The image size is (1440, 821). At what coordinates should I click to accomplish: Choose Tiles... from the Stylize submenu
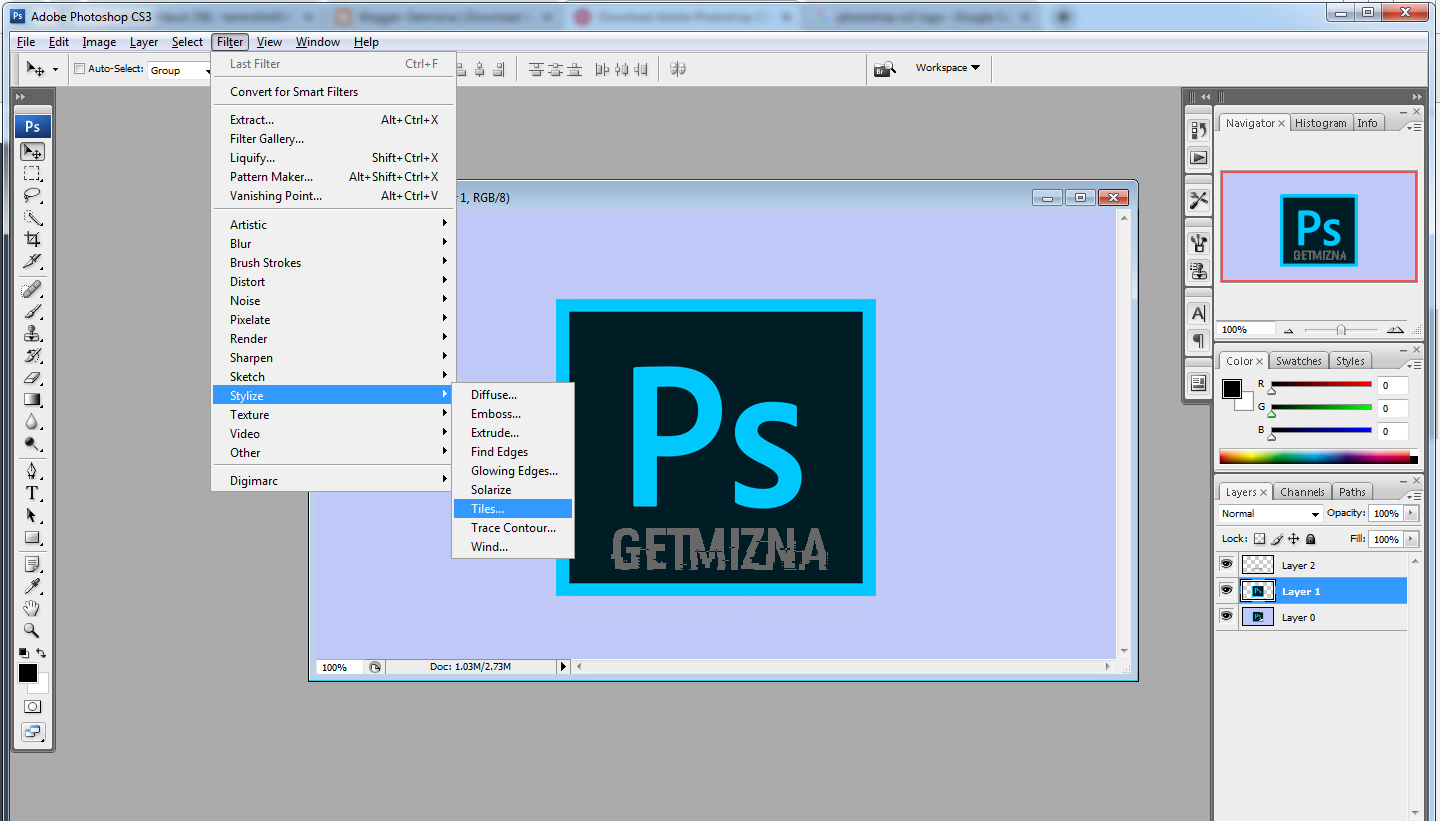click(x=512, y=509)
